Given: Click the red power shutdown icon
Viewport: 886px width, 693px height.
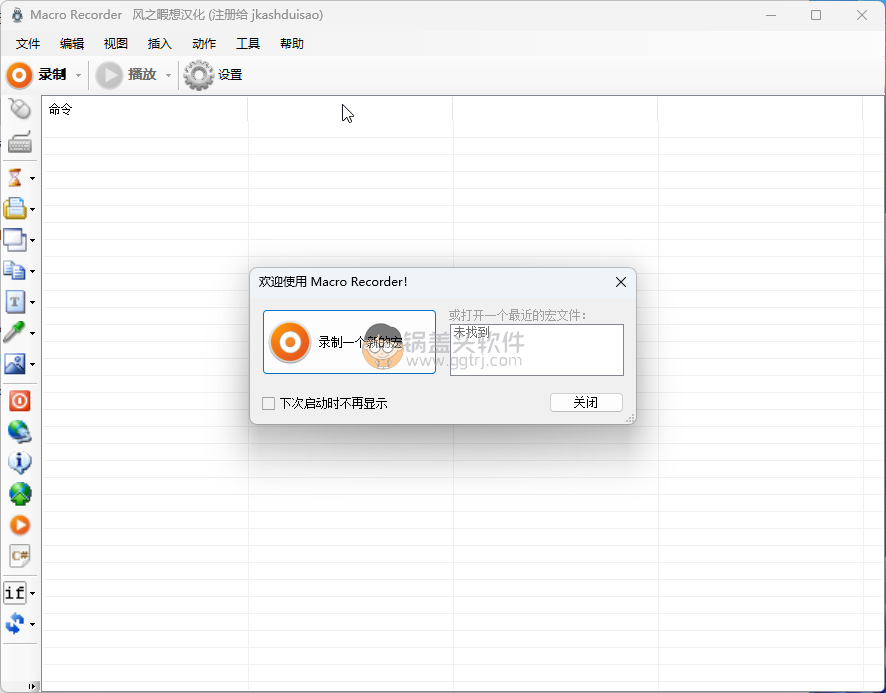Looking at the screenshot, I should click(x=20, y=401).
